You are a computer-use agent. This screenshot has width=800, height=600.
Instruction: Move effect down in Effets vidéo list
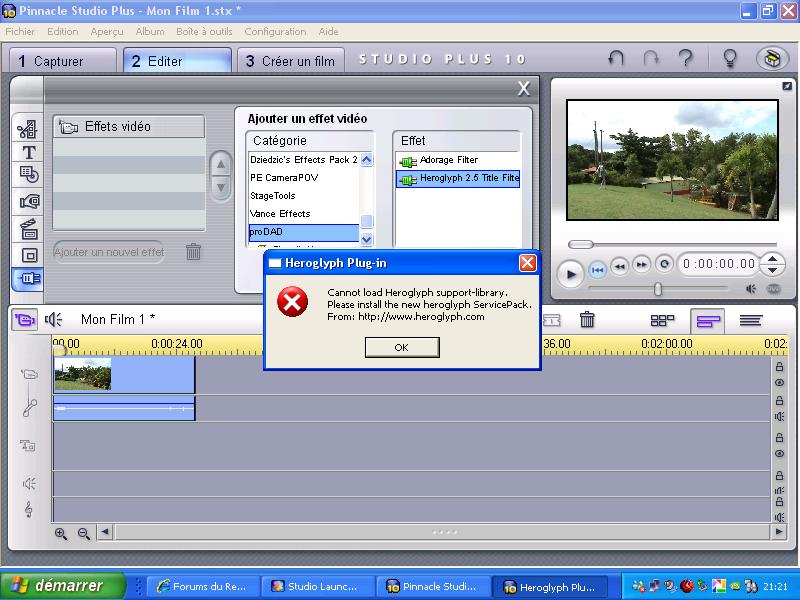pyautogui.click(x=221, y=188)
